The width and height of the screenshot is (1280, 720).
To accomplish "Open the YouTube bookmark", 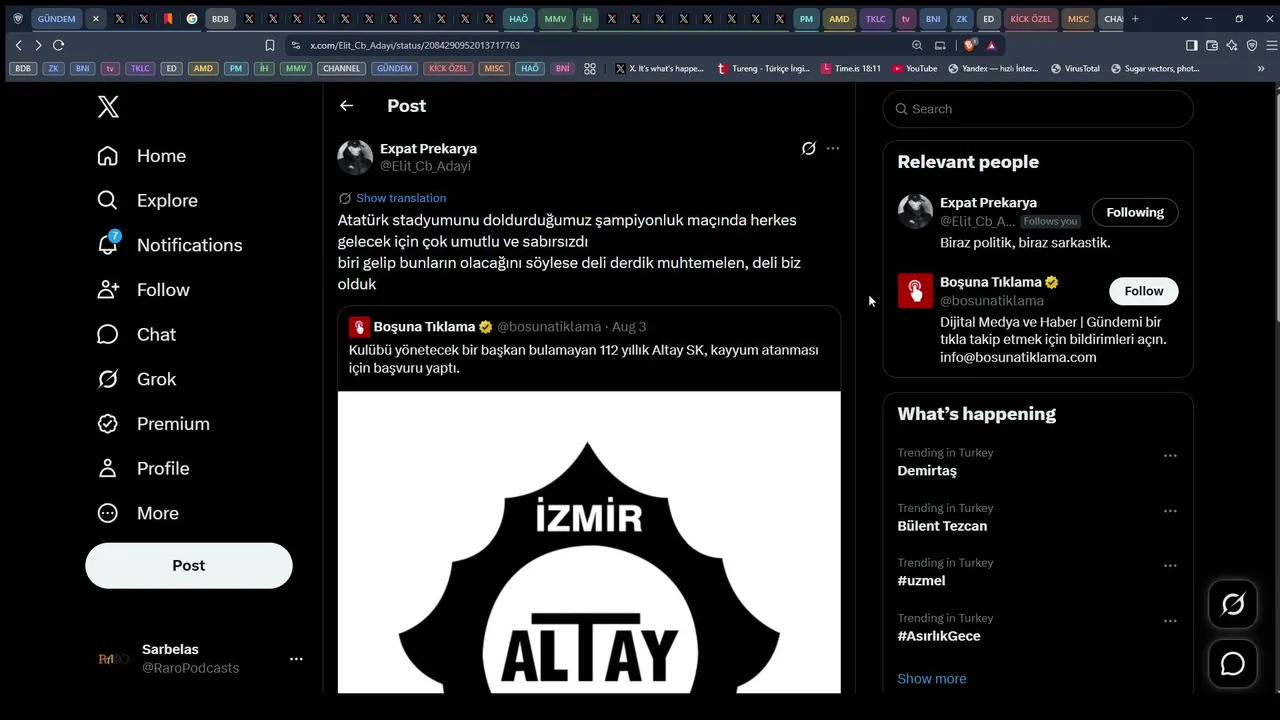I will click(x=914, y=69).
